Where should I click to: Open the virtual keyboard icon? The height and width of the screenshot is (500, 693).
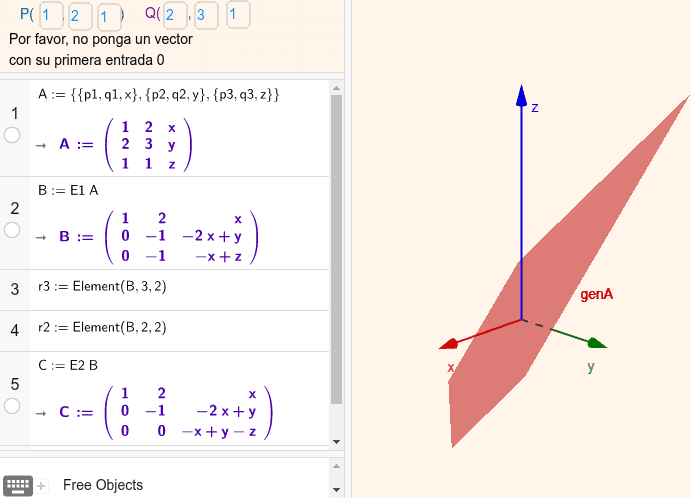[x=18, y=485]
